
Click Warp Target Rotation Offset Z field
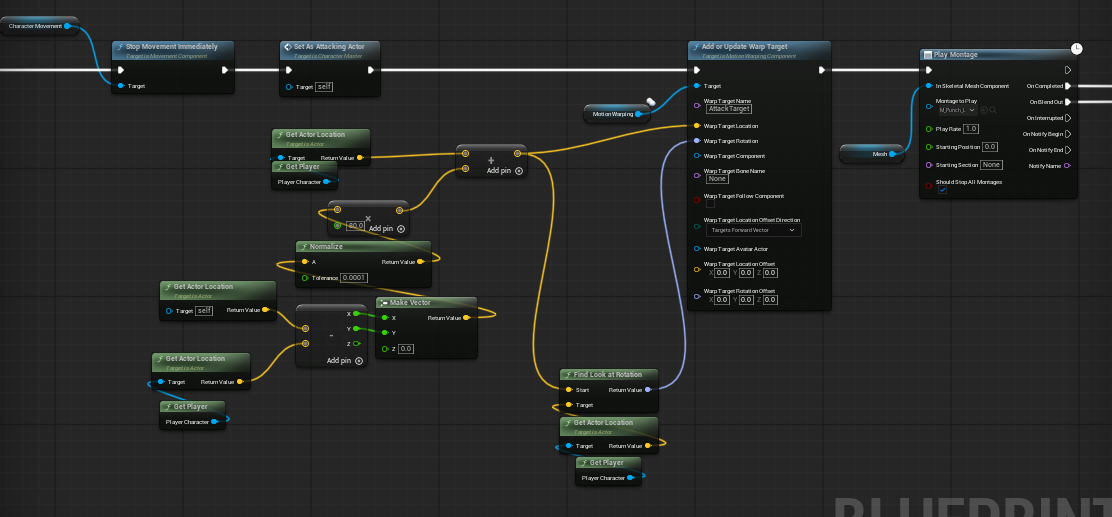(770, 299)
